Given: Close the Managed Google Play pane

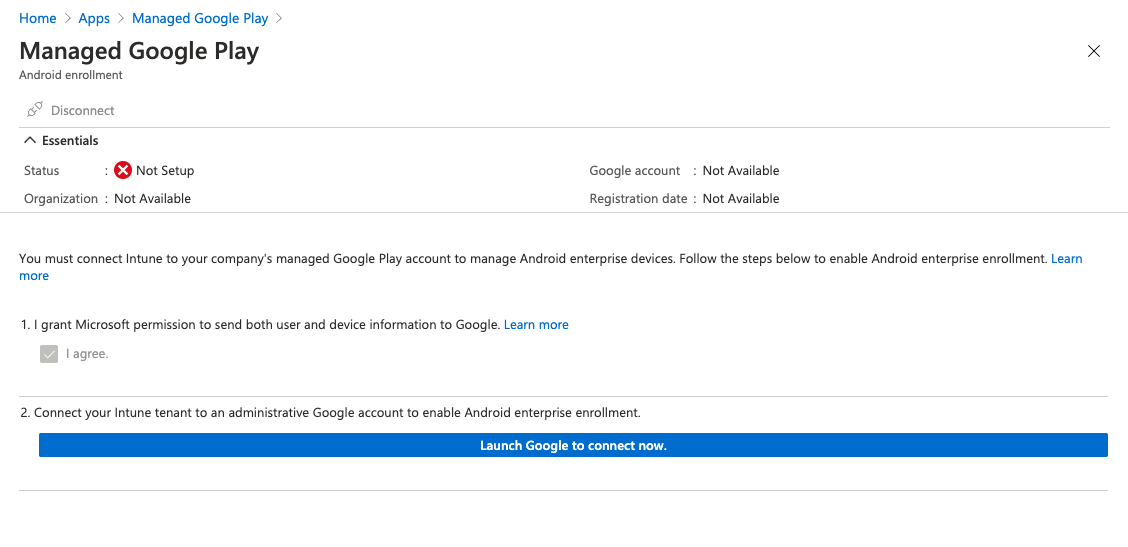Looking at the screenshot, I should tap(1093, 52).
